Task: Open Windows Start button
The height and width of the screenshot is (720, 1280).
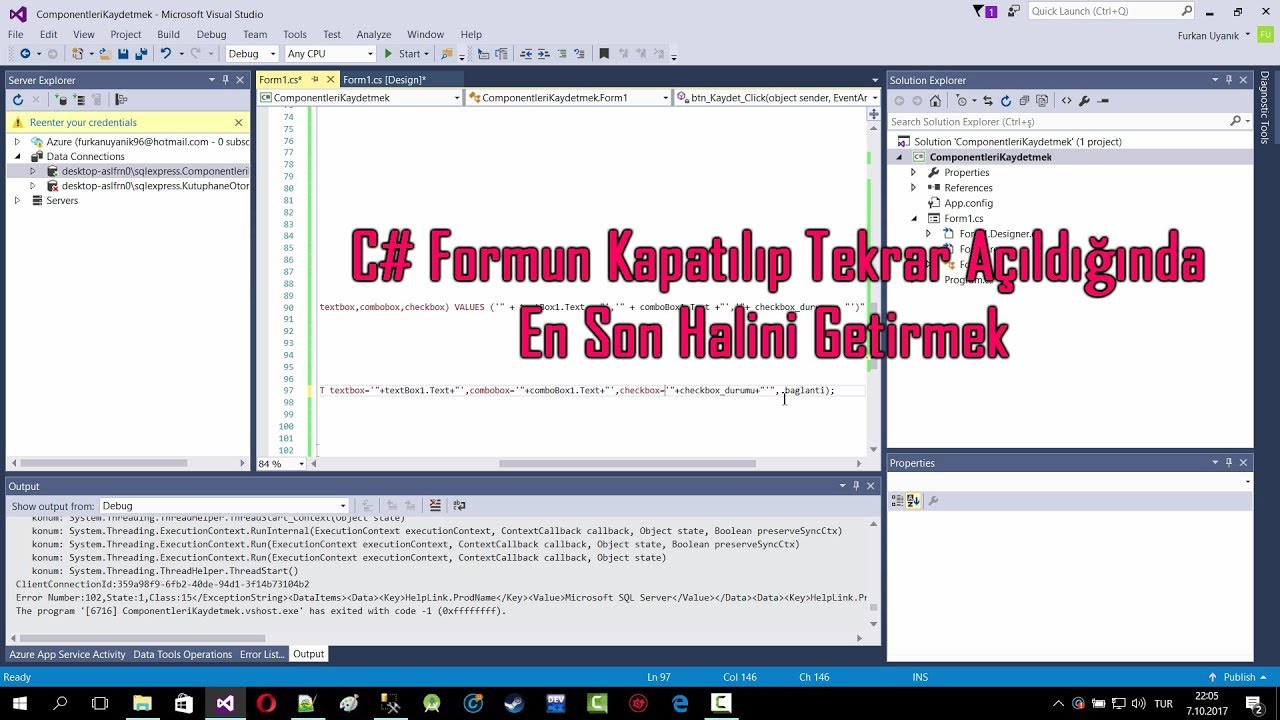Action: coord(18,703)
